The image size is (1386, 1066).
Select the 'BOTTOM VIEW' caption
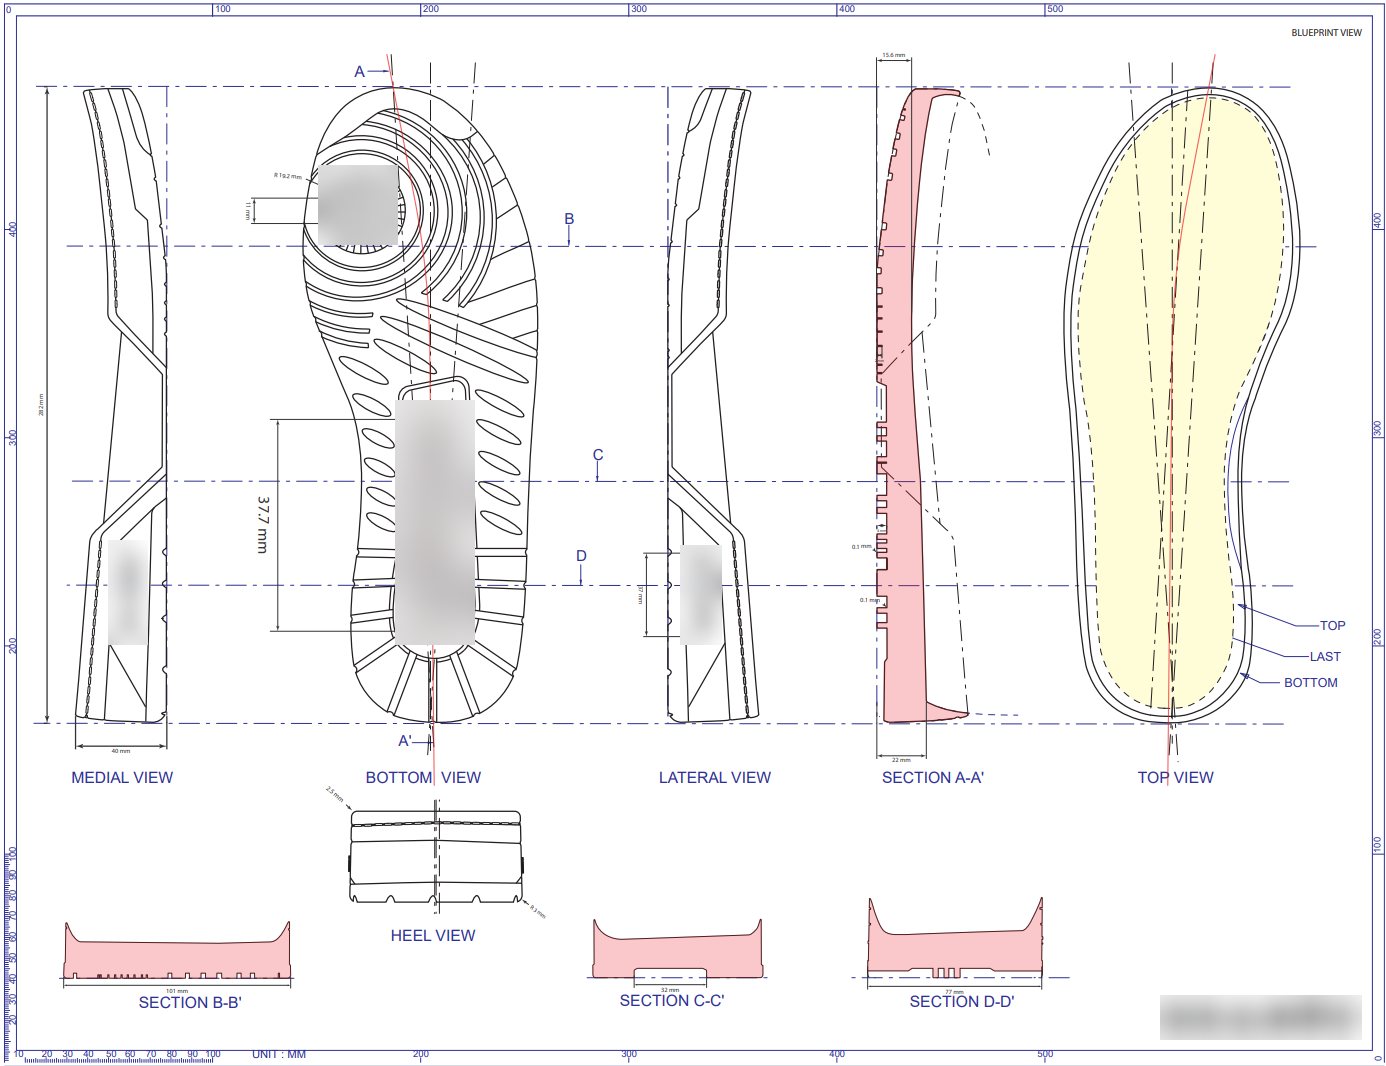[423, 778]
